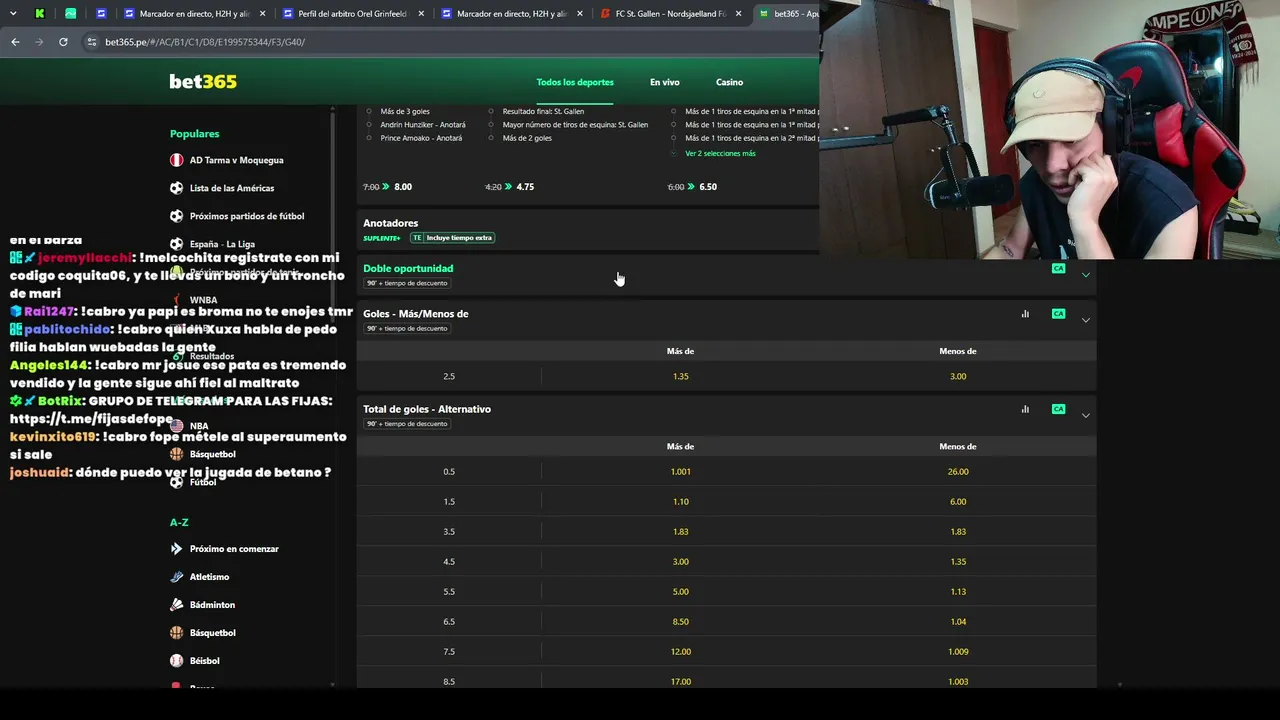This screenshot has height=720, width=1280.
Task: Click the browser forward arrow
Action: point(39,42)
